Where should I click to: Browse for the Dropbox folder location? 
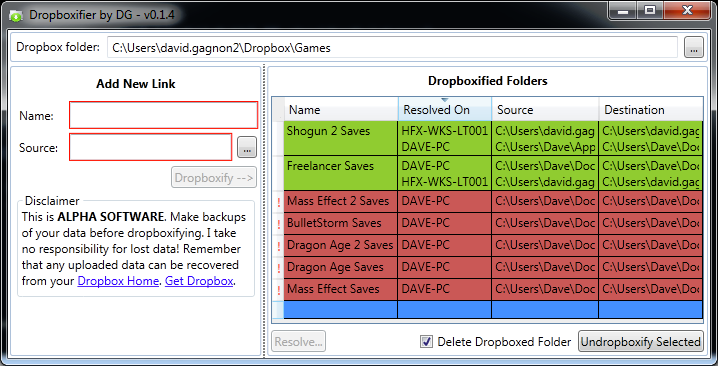pos(694,48)
